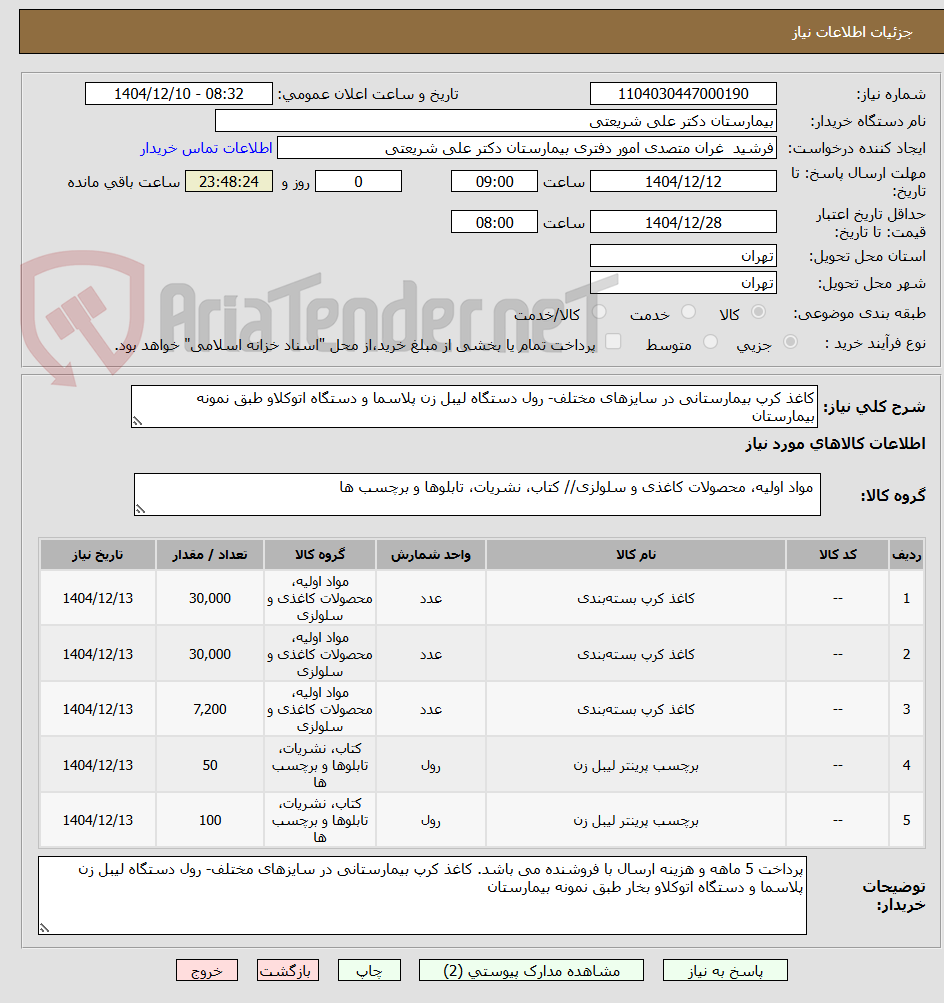This screenshot has width=944, height=1003.
Task: Click the نام کالا column header
Action: (636, 555)
